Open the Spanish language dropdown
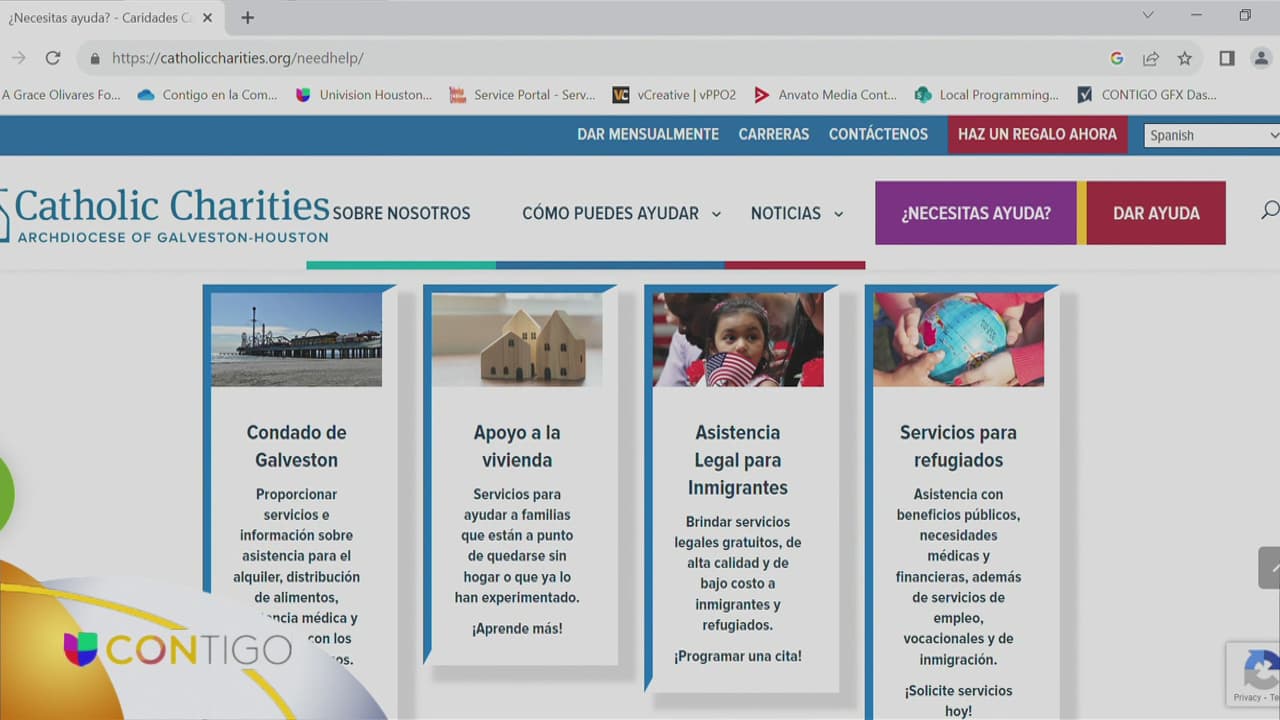Screen dimensions: 1280x720 coord(1212,135)
